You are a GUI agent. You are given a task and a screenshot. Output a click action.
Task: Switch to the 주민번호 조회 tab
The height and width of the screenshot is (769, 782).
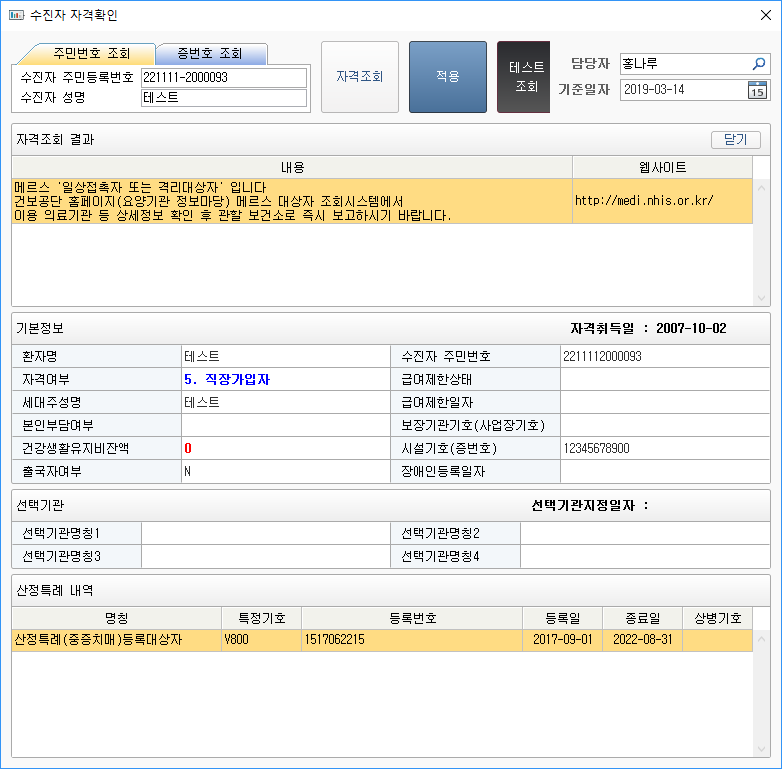tap(90, 54)
